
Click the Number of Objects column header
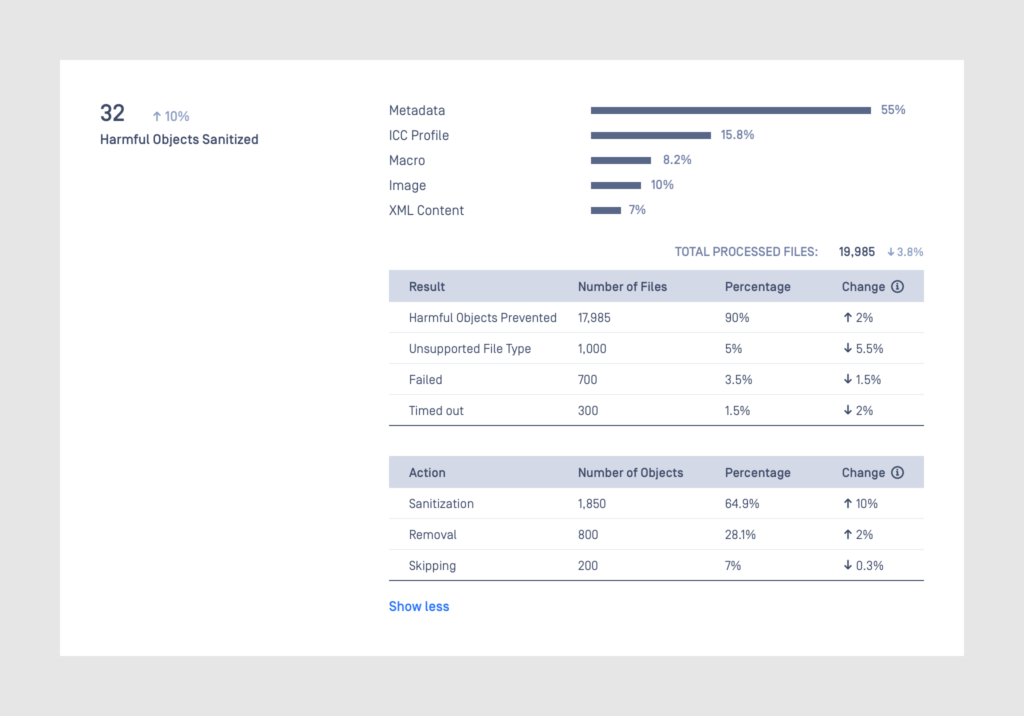(630, 473)
